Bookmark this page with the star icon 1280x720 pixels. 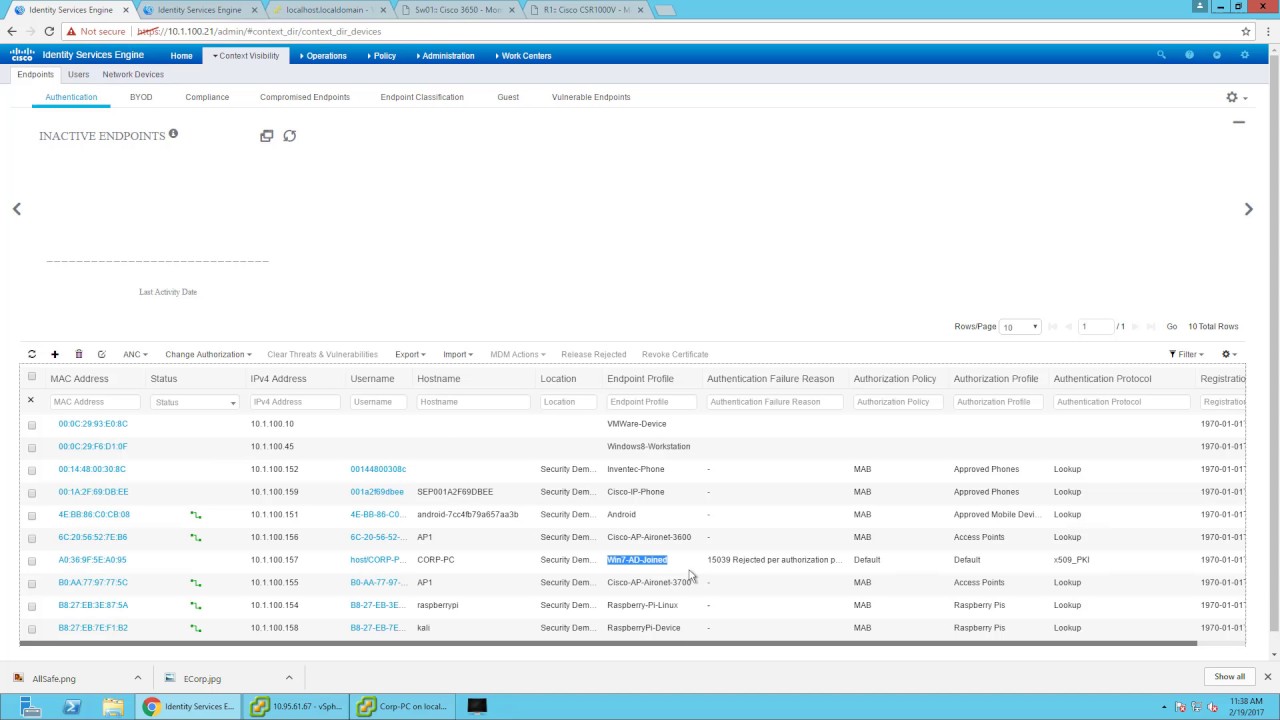click(x=1246, y=31)
